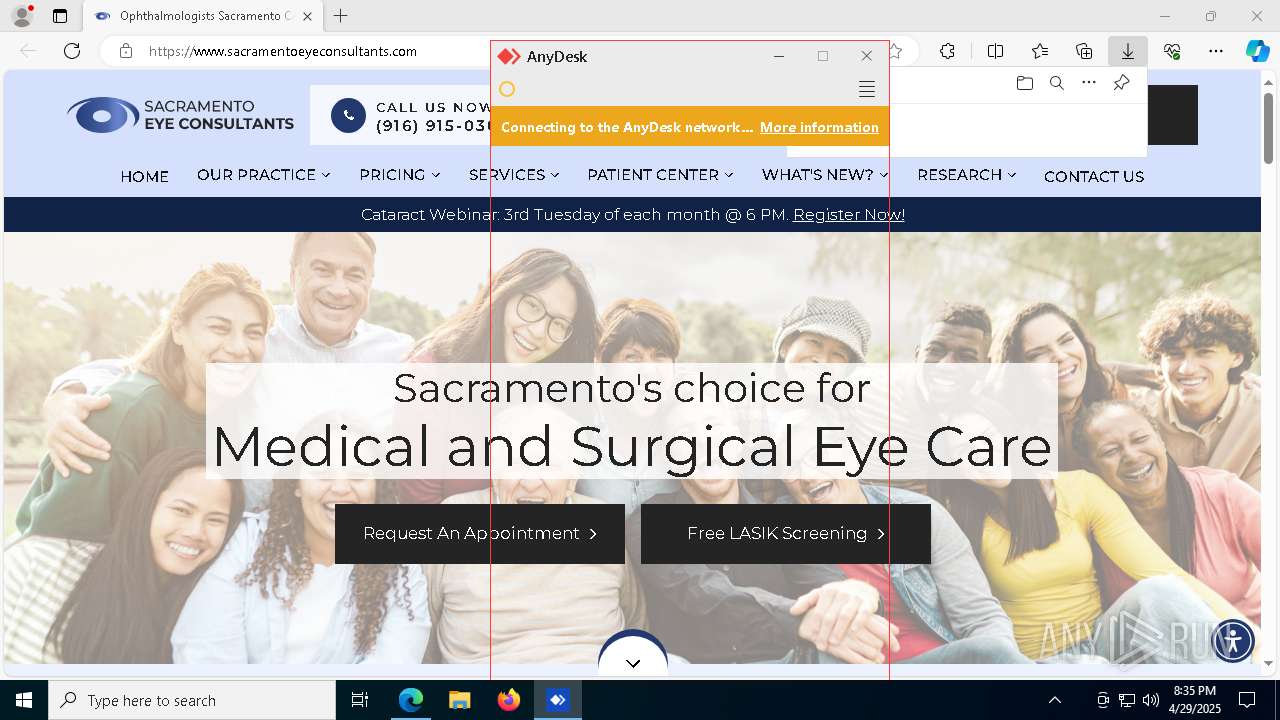
Task: Open File Explorer from taskbar
Action: (459, 700)
